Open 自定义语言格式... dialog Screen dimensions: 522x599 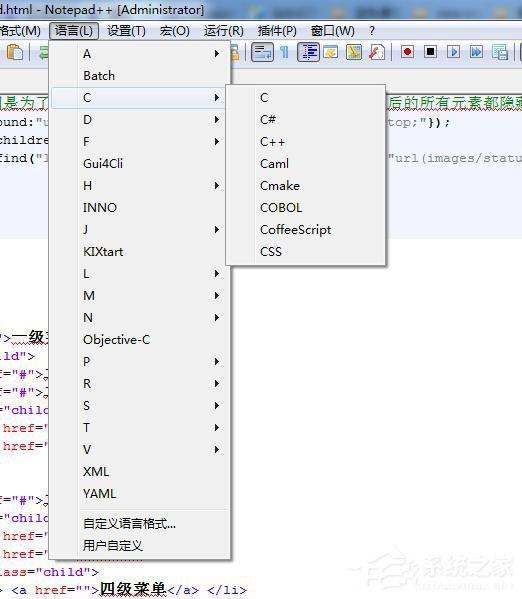pyautogui.click(x=140, y=523)
